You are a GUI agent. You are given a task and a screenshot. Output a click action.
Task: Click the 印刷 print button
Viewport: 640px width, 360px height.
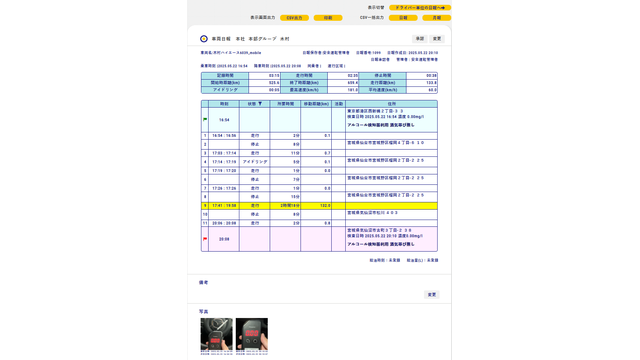328,18
